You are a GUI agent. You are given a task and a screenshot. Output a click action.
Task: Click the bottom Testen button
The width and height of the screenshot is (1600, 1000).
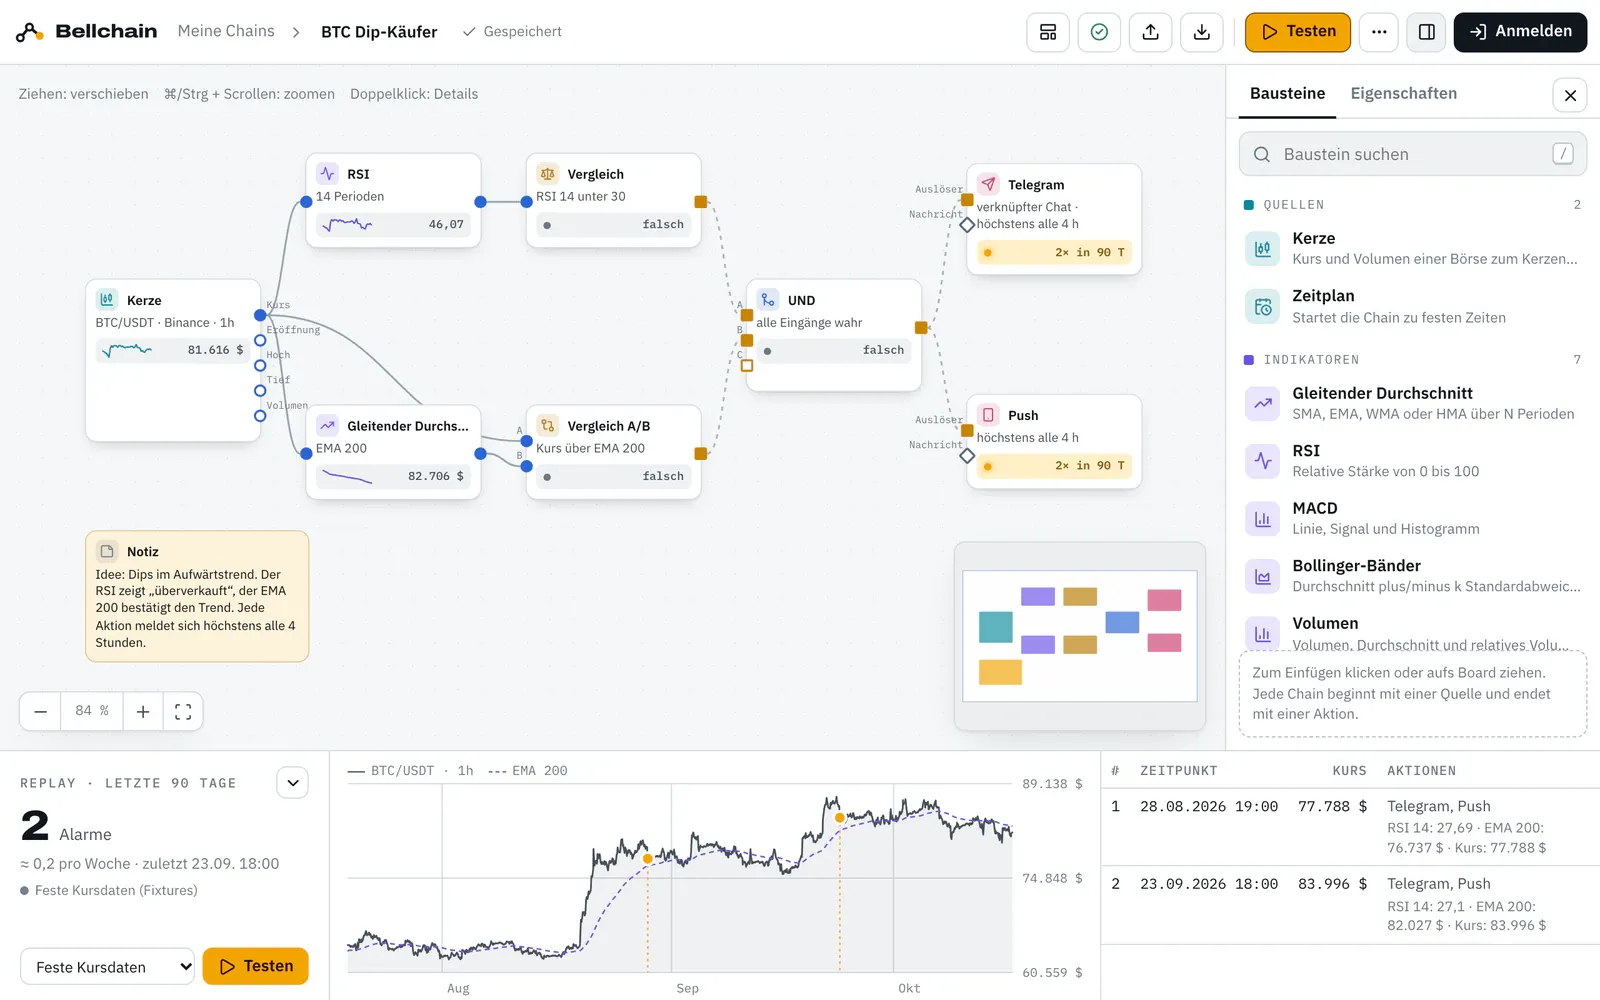[x=255, y=966]
